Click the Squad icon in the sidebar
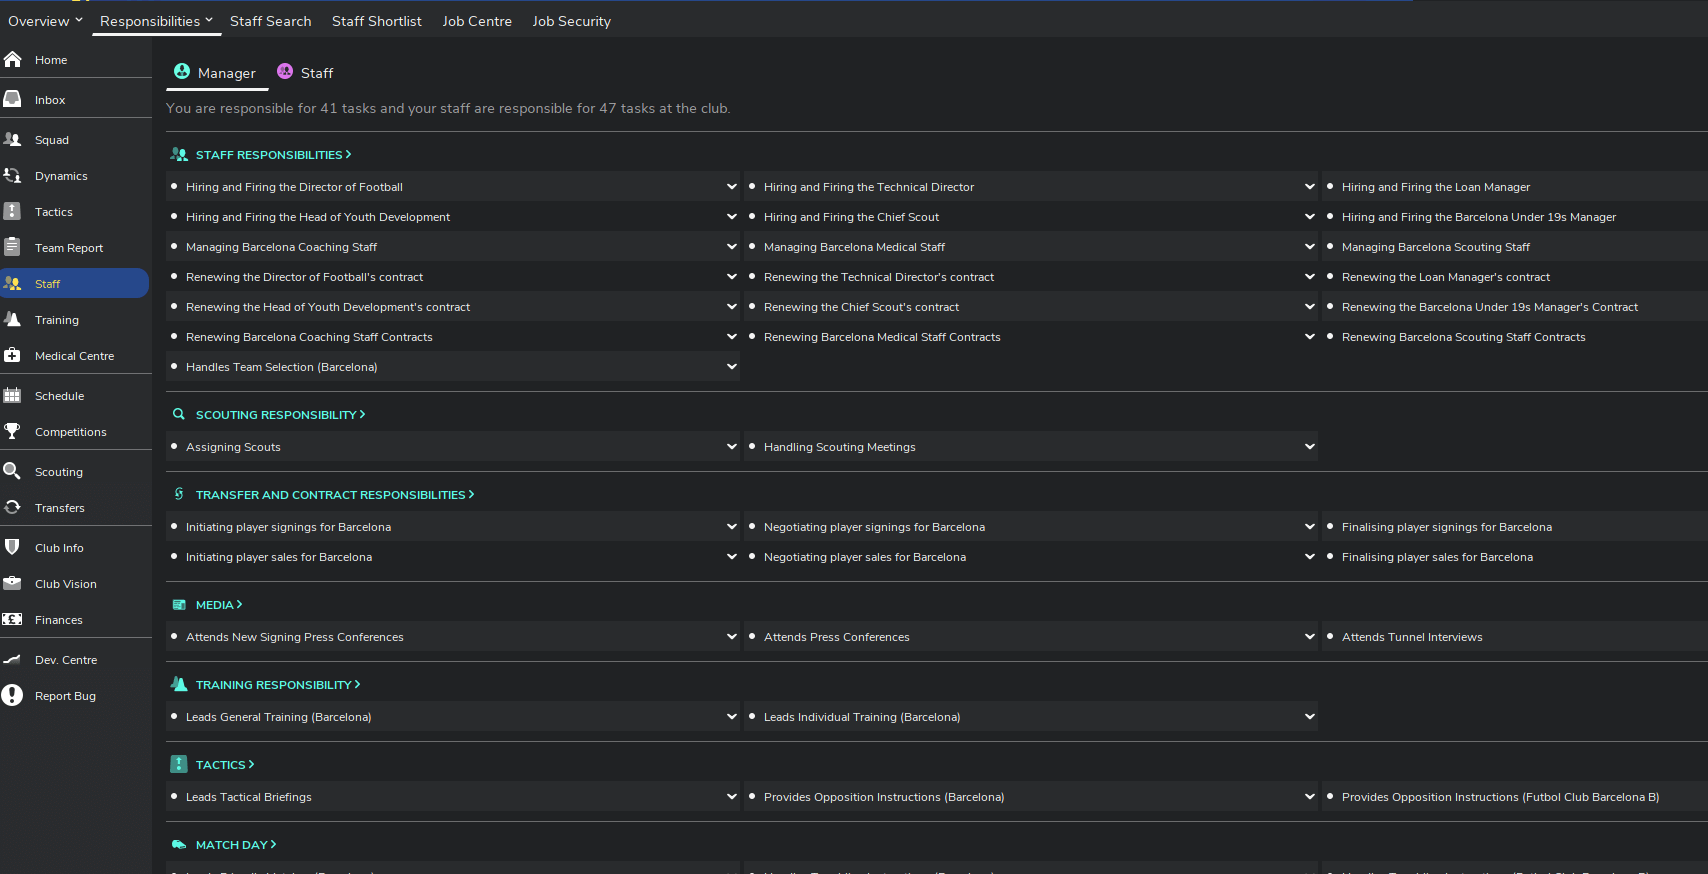This screenshot has height=874, width=1708. coord(12,140)
